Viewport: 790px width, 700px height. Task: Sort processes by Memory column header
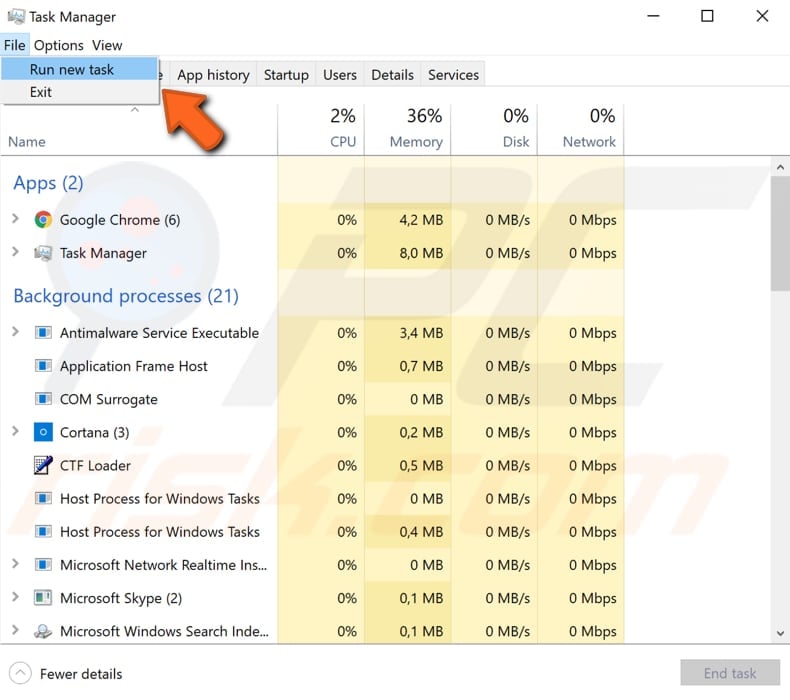(416, 141)
